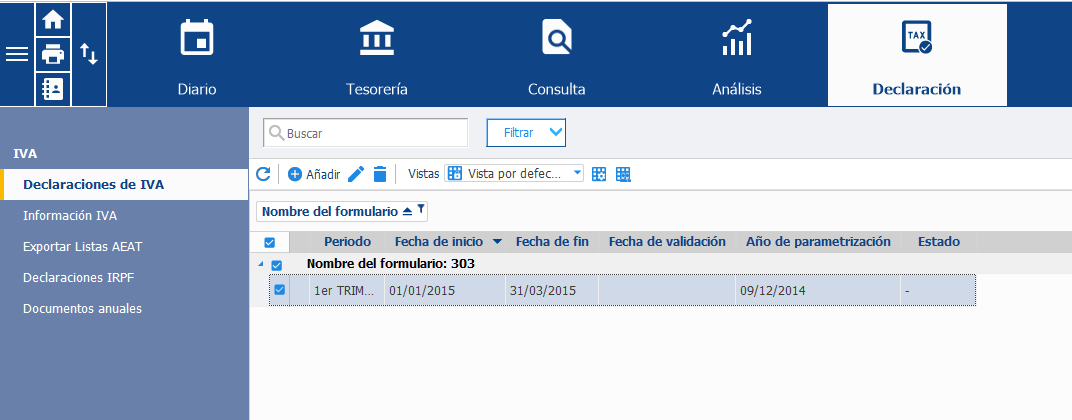Uncheck the form 303 group checkbox

277,265
